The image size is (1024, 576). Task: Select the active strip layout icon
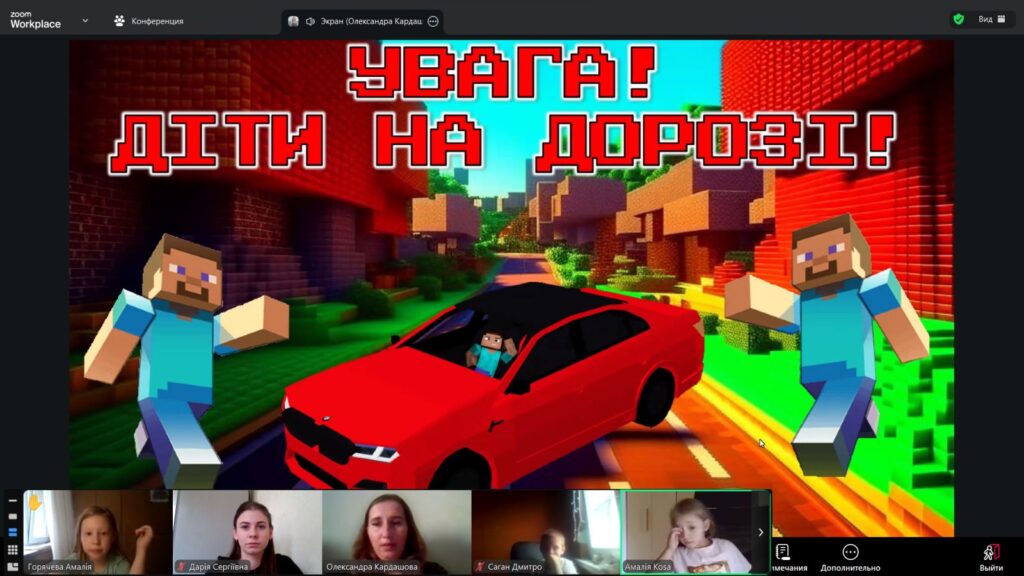point(12,533)
